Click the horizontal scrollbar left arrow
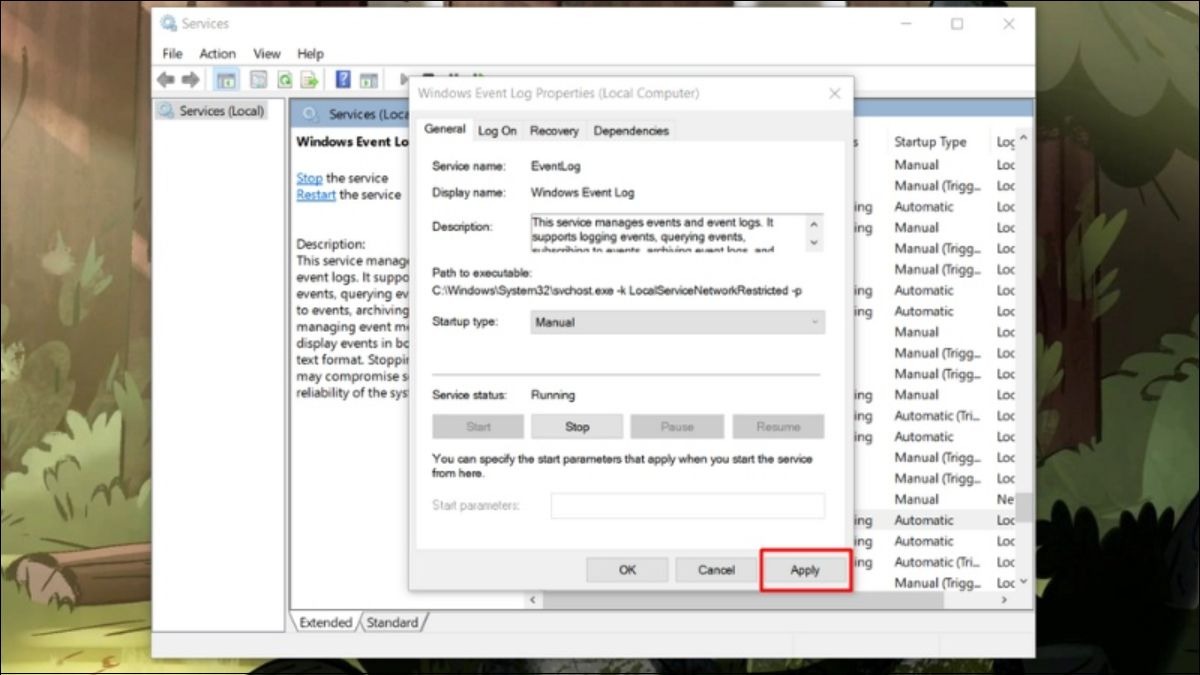Screen dimensions: 1200x675 [x=534, y=600]
